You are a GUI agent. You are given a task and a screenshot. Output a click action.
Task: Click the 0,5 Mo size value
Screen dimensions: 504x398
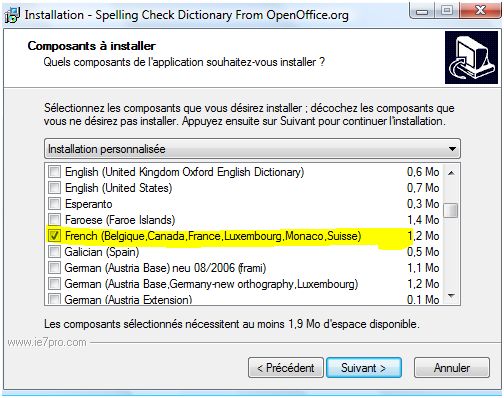tap(423, 252)
